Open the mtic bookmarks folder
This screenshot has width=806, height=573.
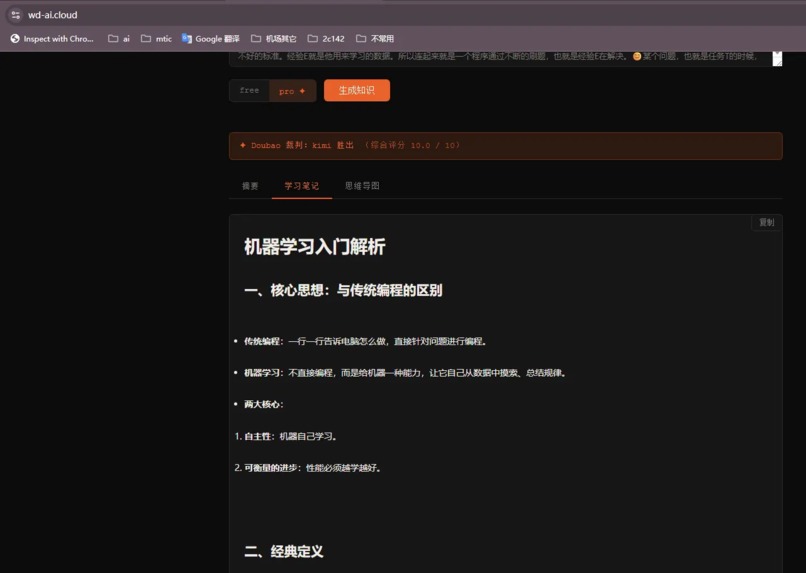(x=157, y=39)
